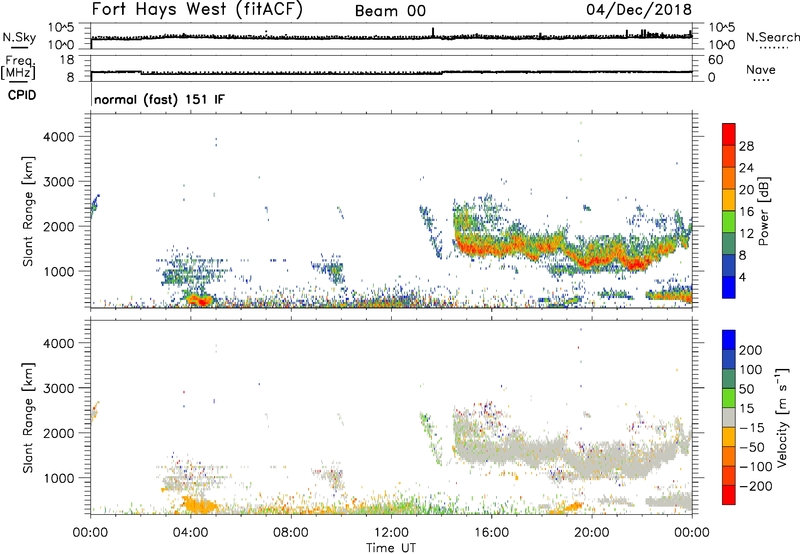This screenshot has width=800, height=554.
Task: Select the 'Freq. [MHz]' axis label
Action: (x=18, y=67)
